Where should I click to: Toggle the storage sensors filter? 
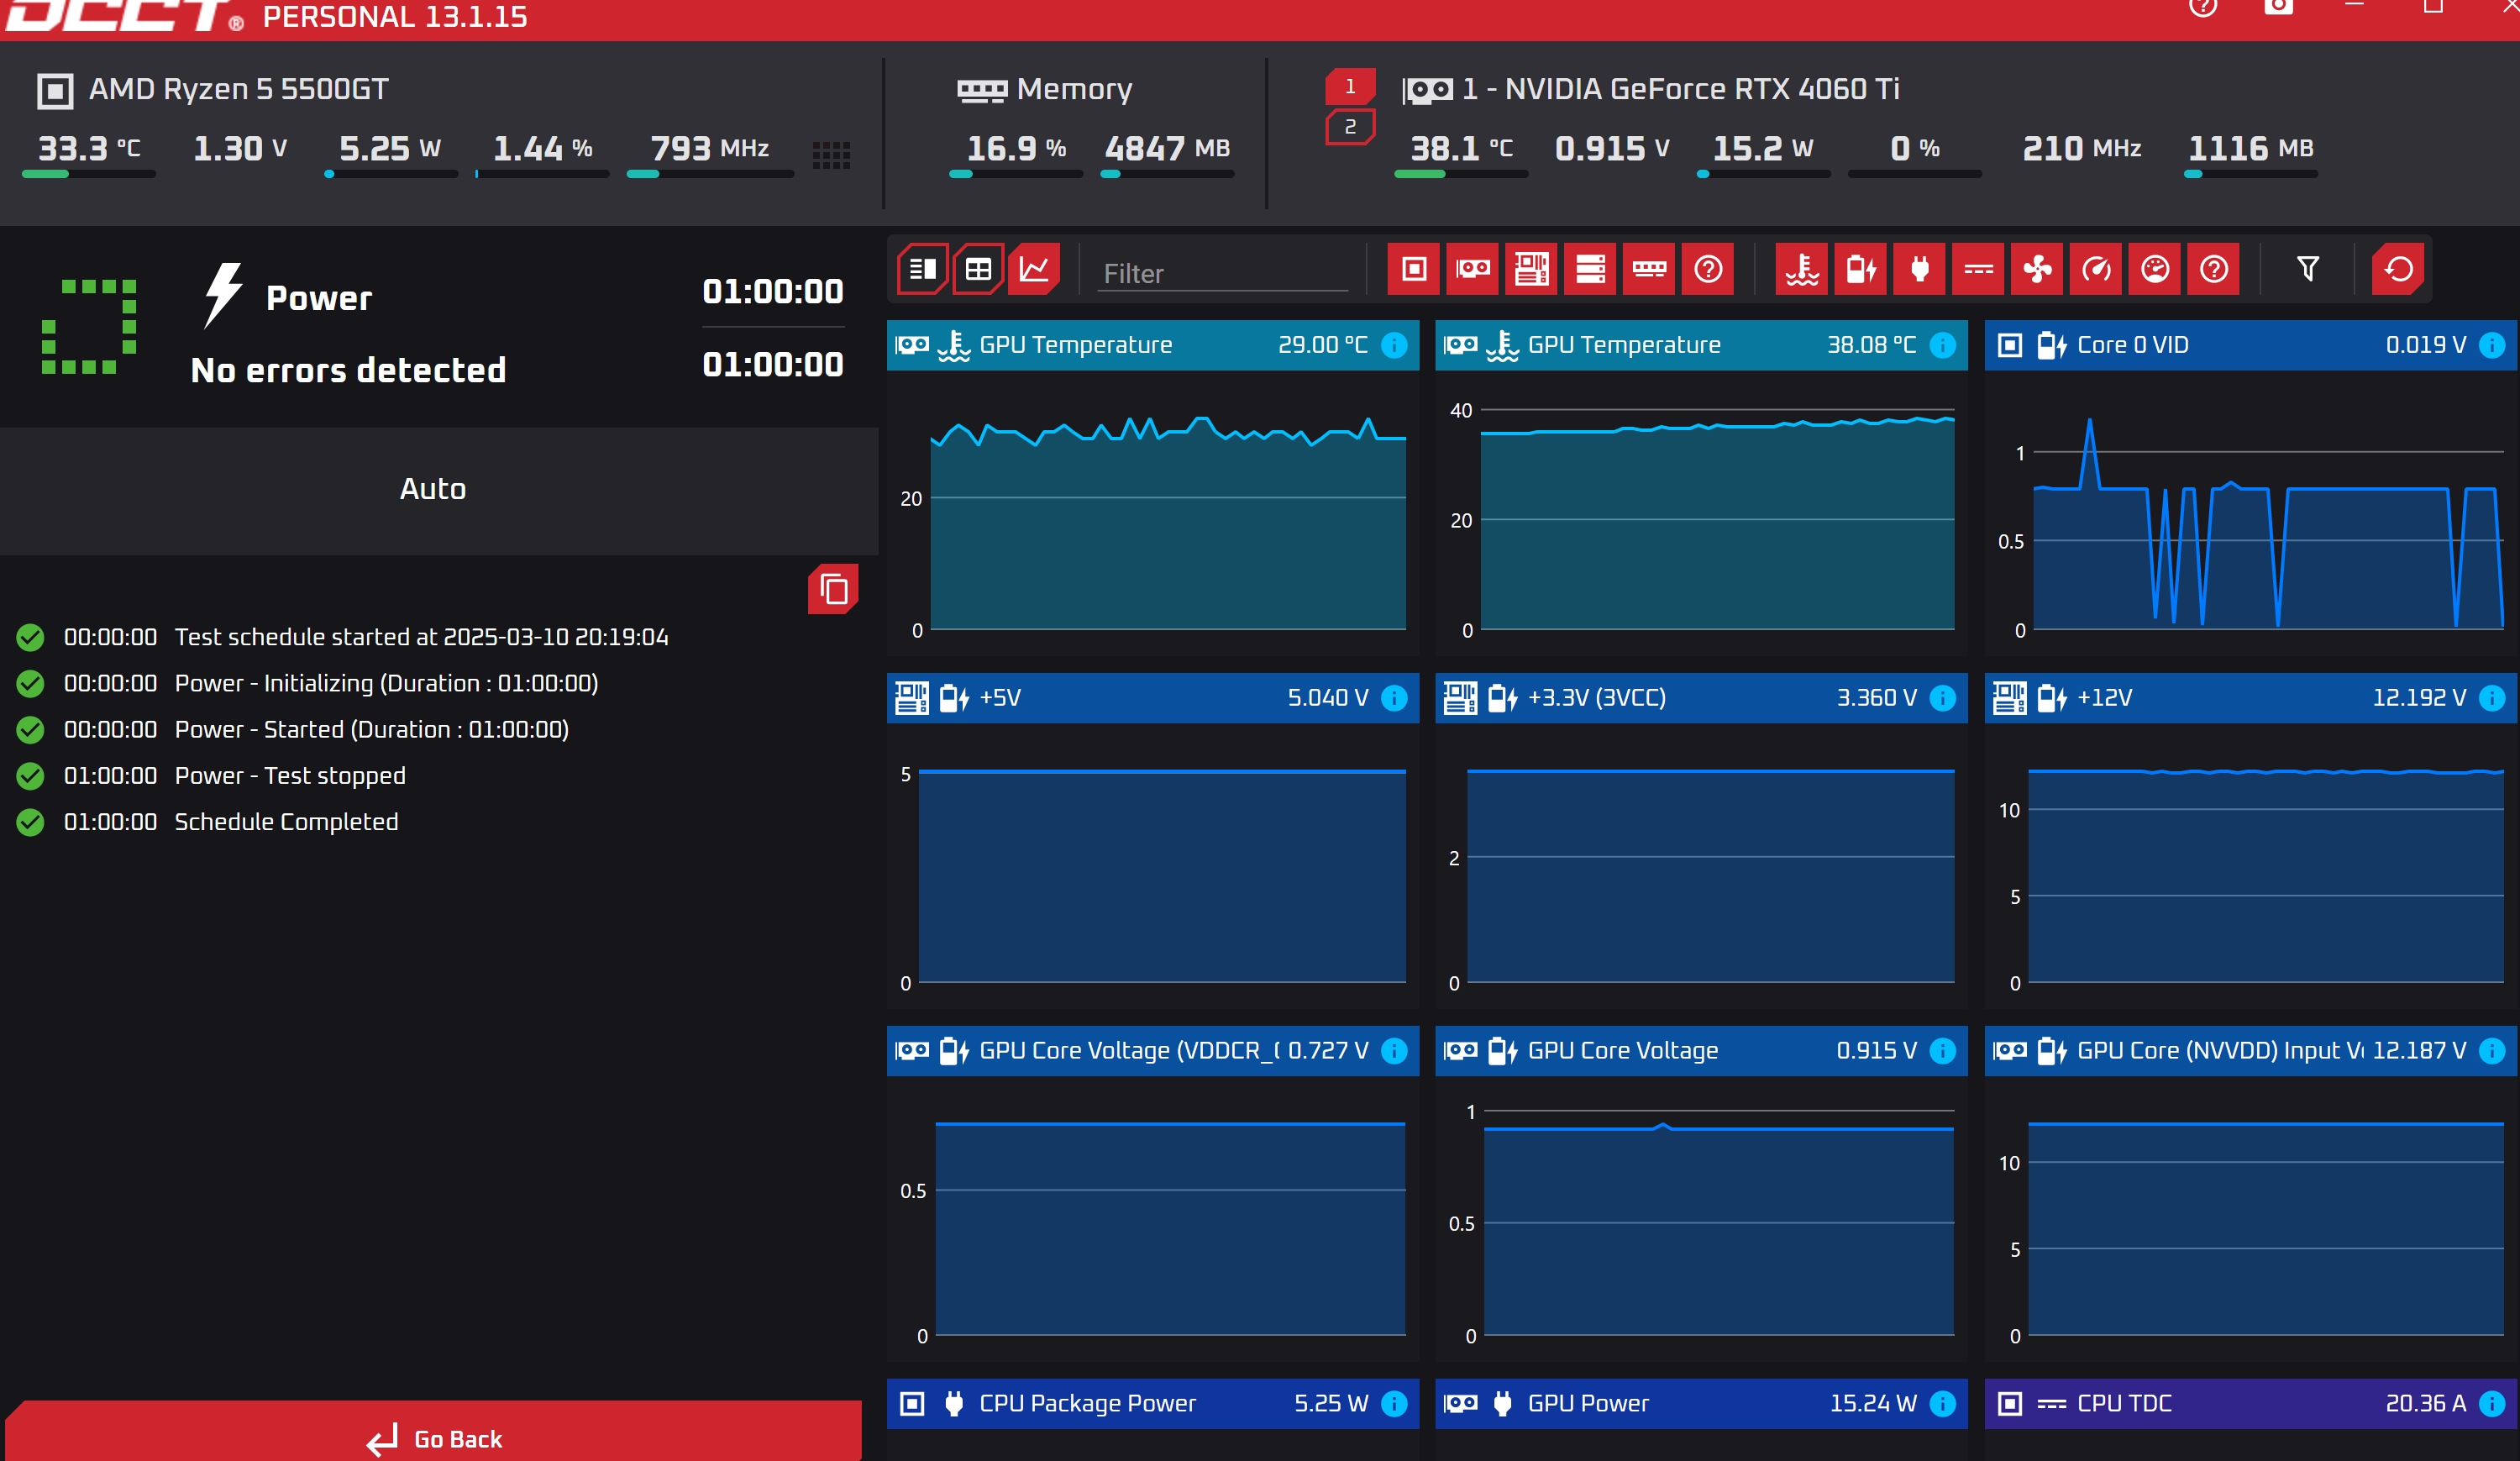click(x=1590, y=269)
